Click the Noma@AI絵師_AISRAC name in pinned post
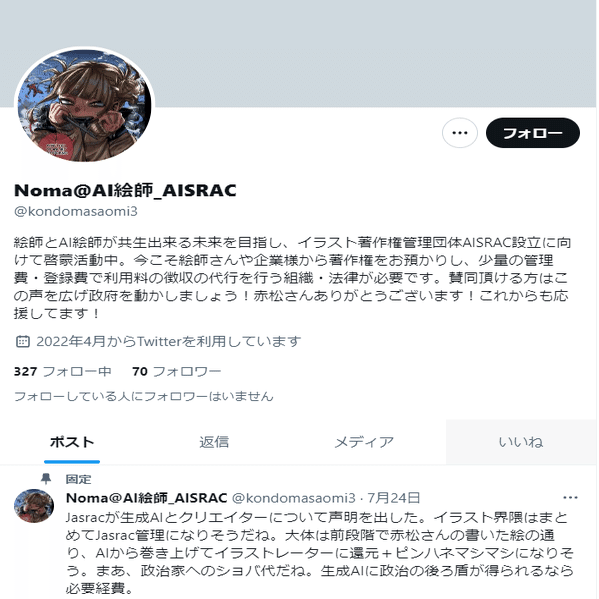The image size is (599, 599). [147, 498]
